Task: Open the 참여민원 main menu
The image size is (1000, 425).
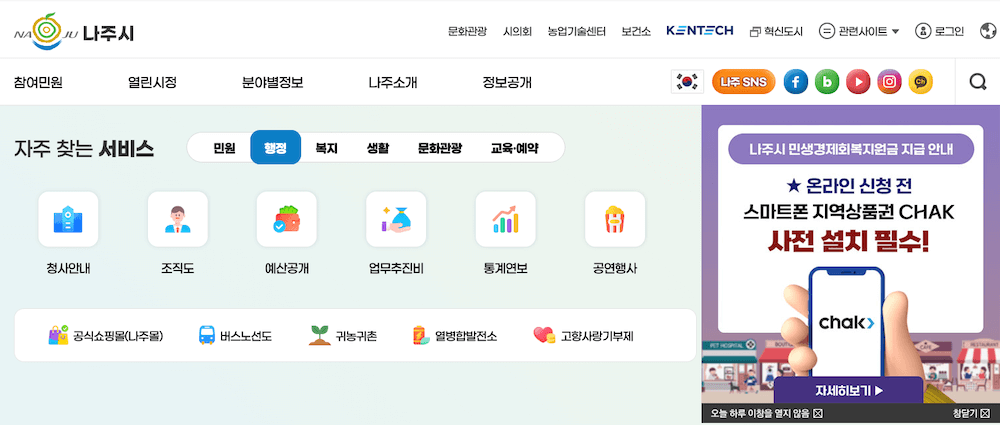Action: [38, 82]
